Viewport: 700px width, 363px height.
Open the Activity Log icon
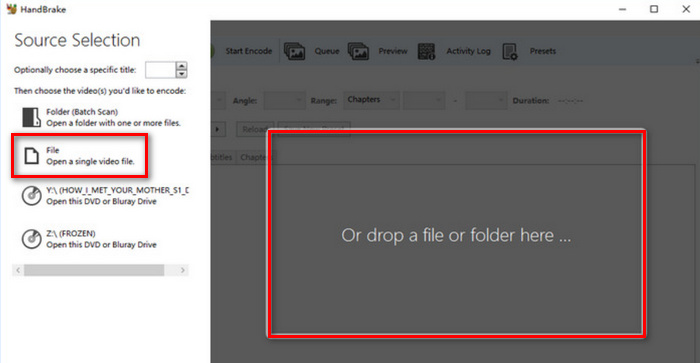pos(426,51)
